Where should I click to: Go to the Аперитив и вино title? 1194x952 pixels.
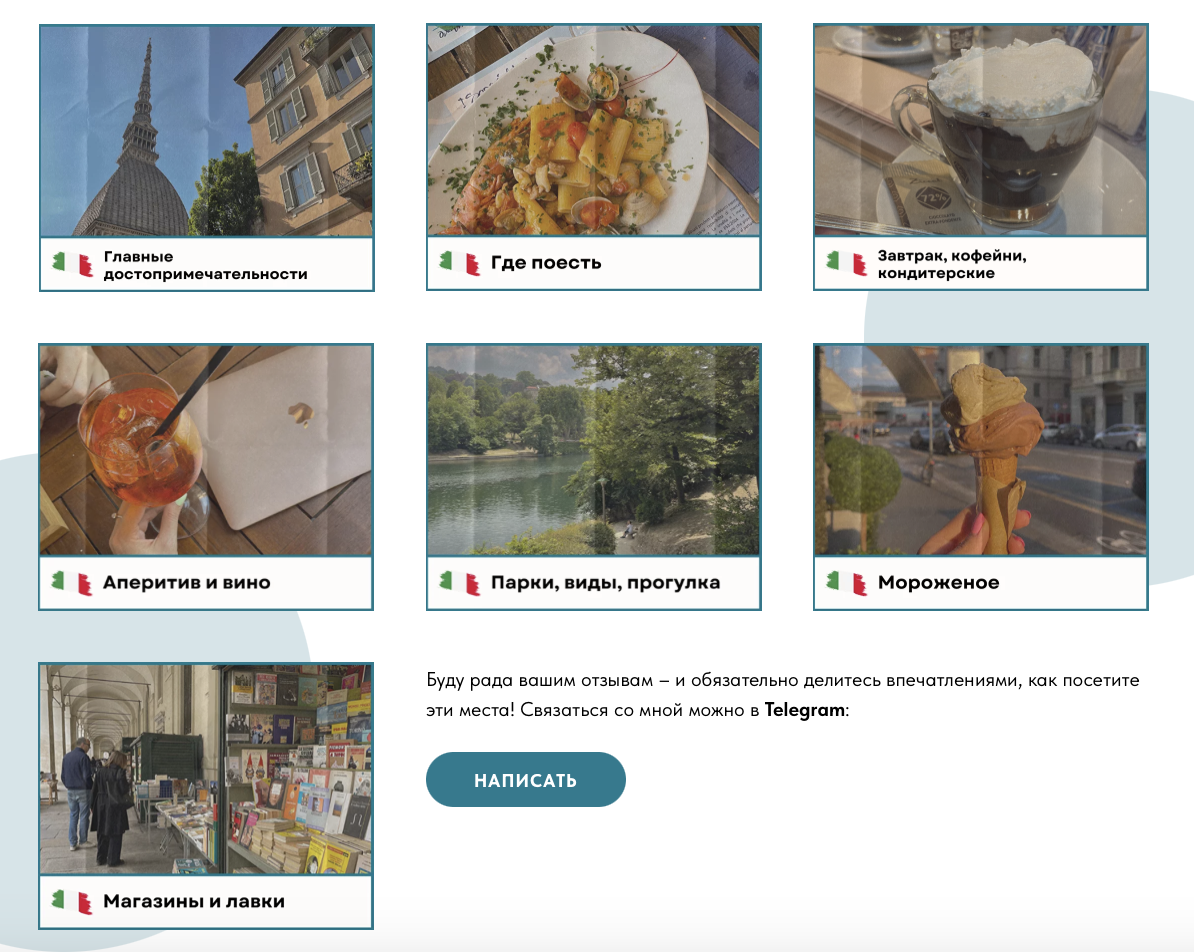[187, 582]
